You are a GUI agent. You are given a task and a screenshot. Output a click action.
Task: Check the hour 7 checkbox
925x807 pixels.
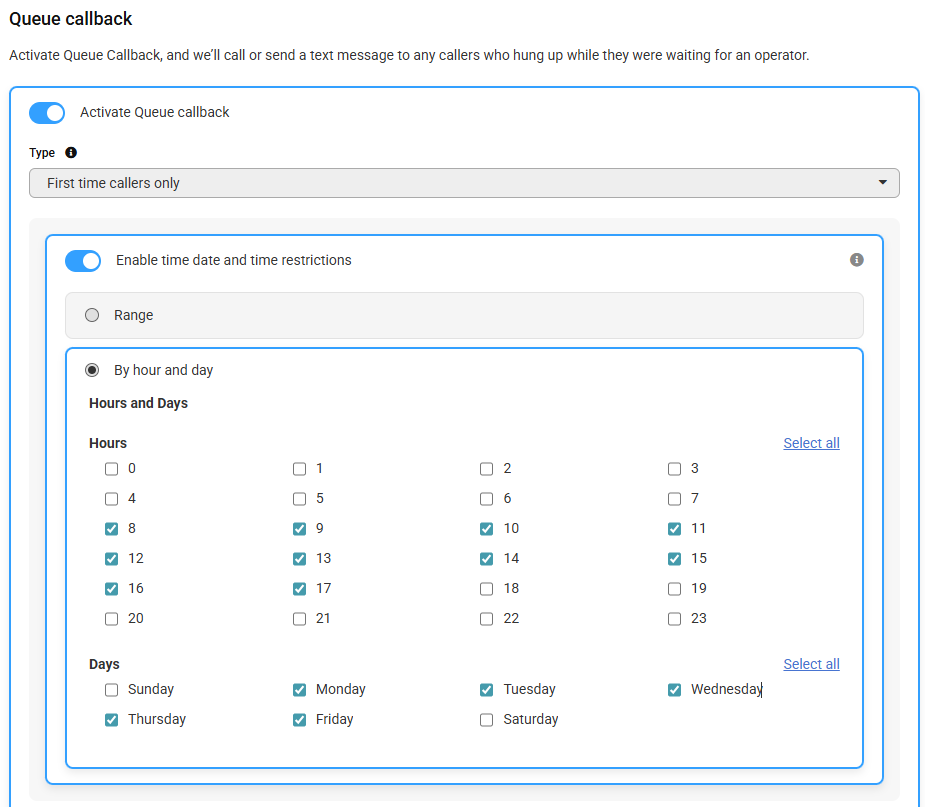click(674, 499)
